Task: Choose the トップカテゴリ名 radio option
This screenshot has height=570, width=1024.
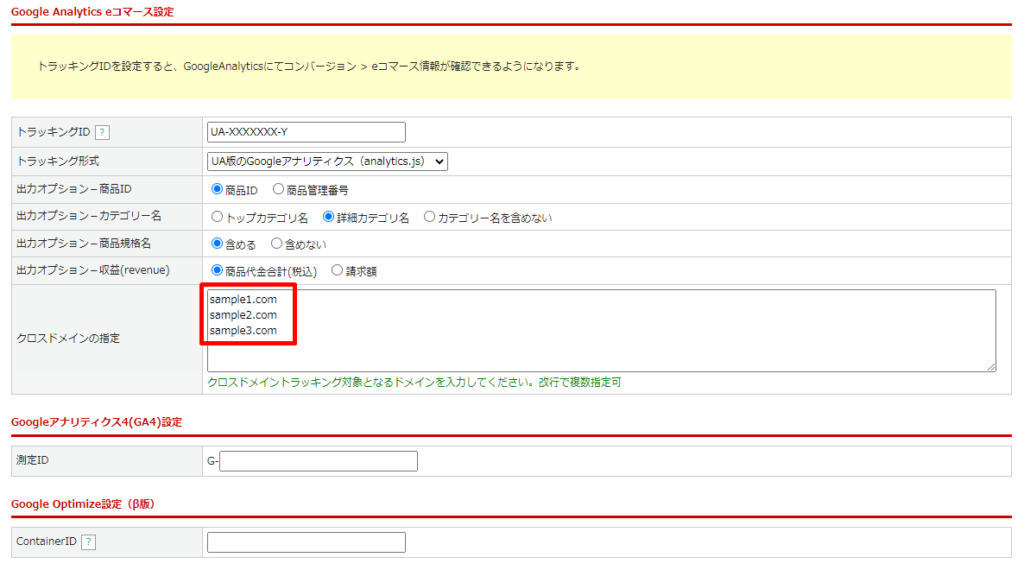Action: point(217,217)
